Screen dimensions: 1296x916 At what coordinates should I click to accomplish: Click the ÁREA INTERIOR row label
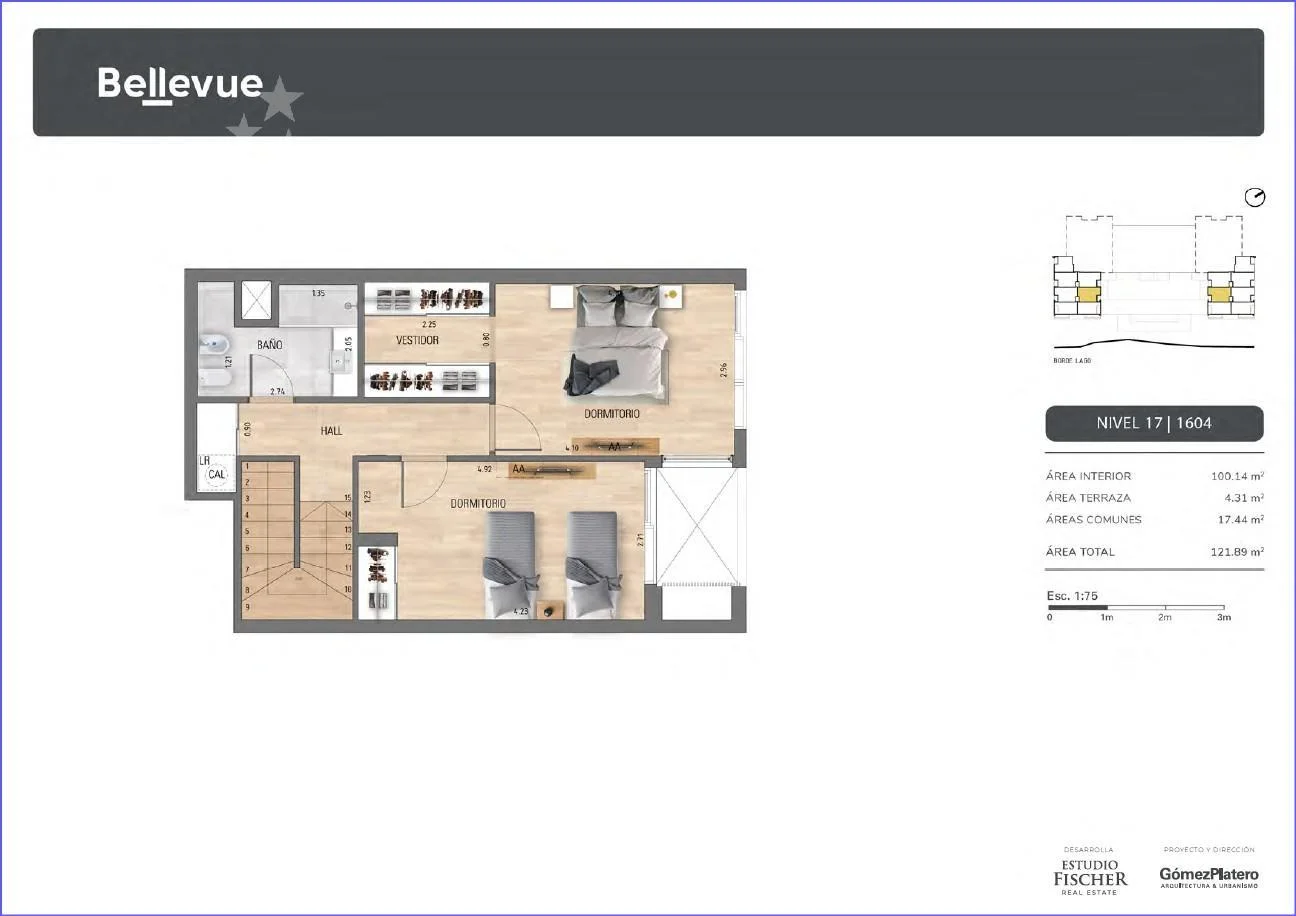pos(1088,476)
